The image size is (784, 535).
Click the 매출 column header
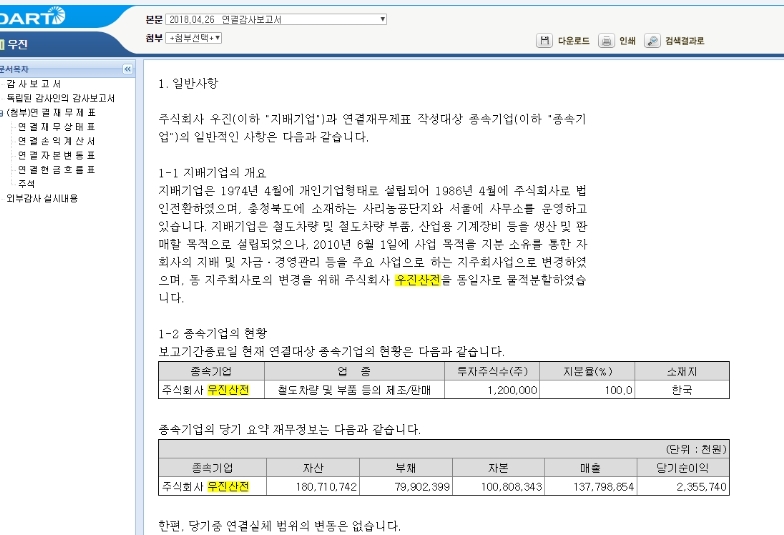(590, 468)
